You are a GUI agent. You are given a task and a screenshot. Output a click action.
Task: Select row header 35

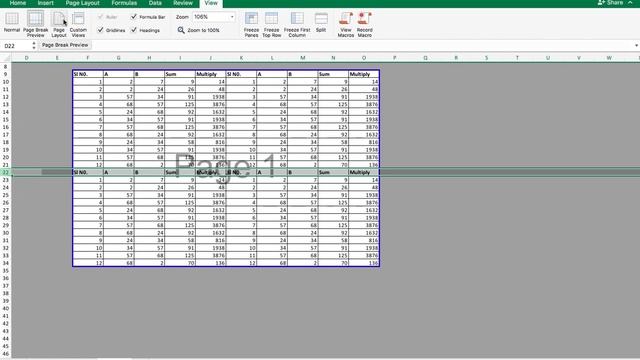point(6,271)
